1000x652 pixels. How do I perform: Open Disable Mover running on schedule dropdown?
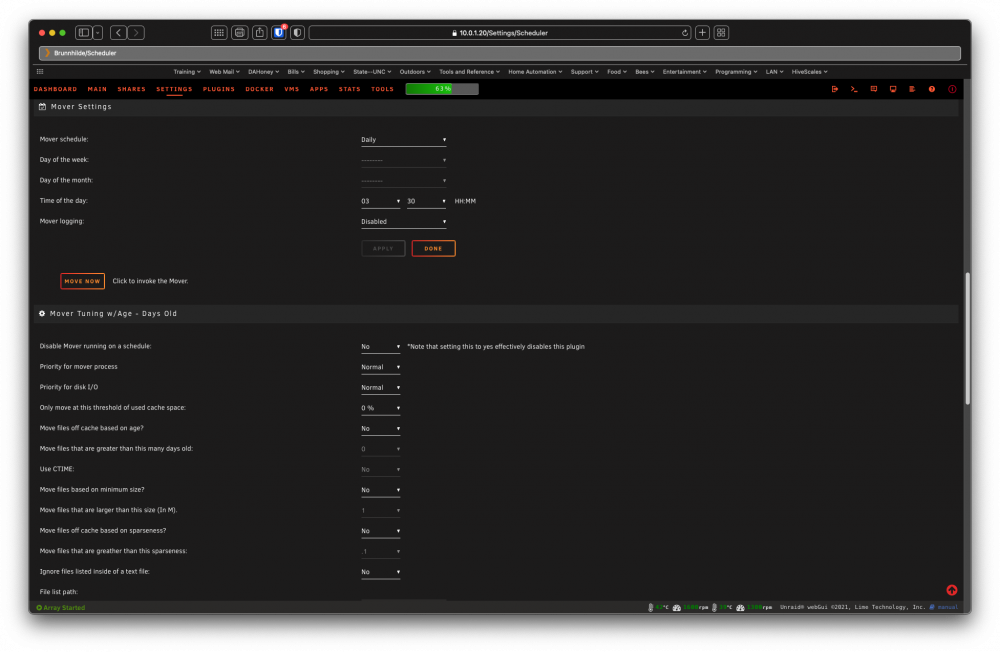381,346
